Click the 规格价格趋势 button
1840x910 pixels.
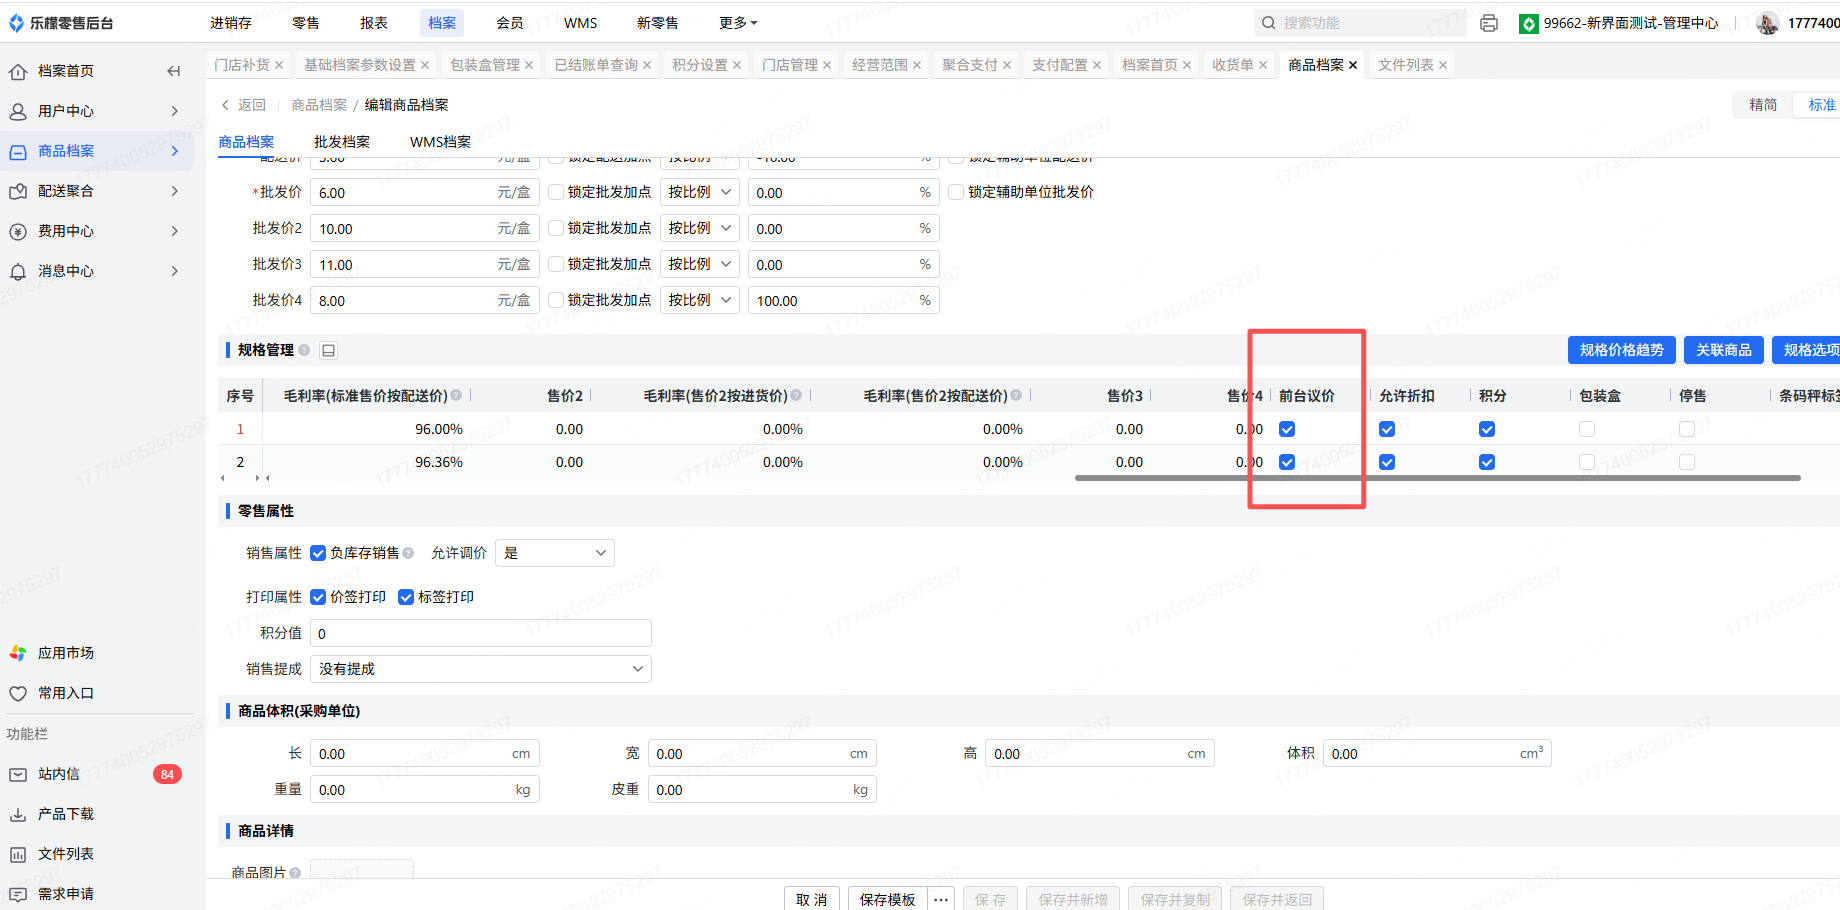1622,350
